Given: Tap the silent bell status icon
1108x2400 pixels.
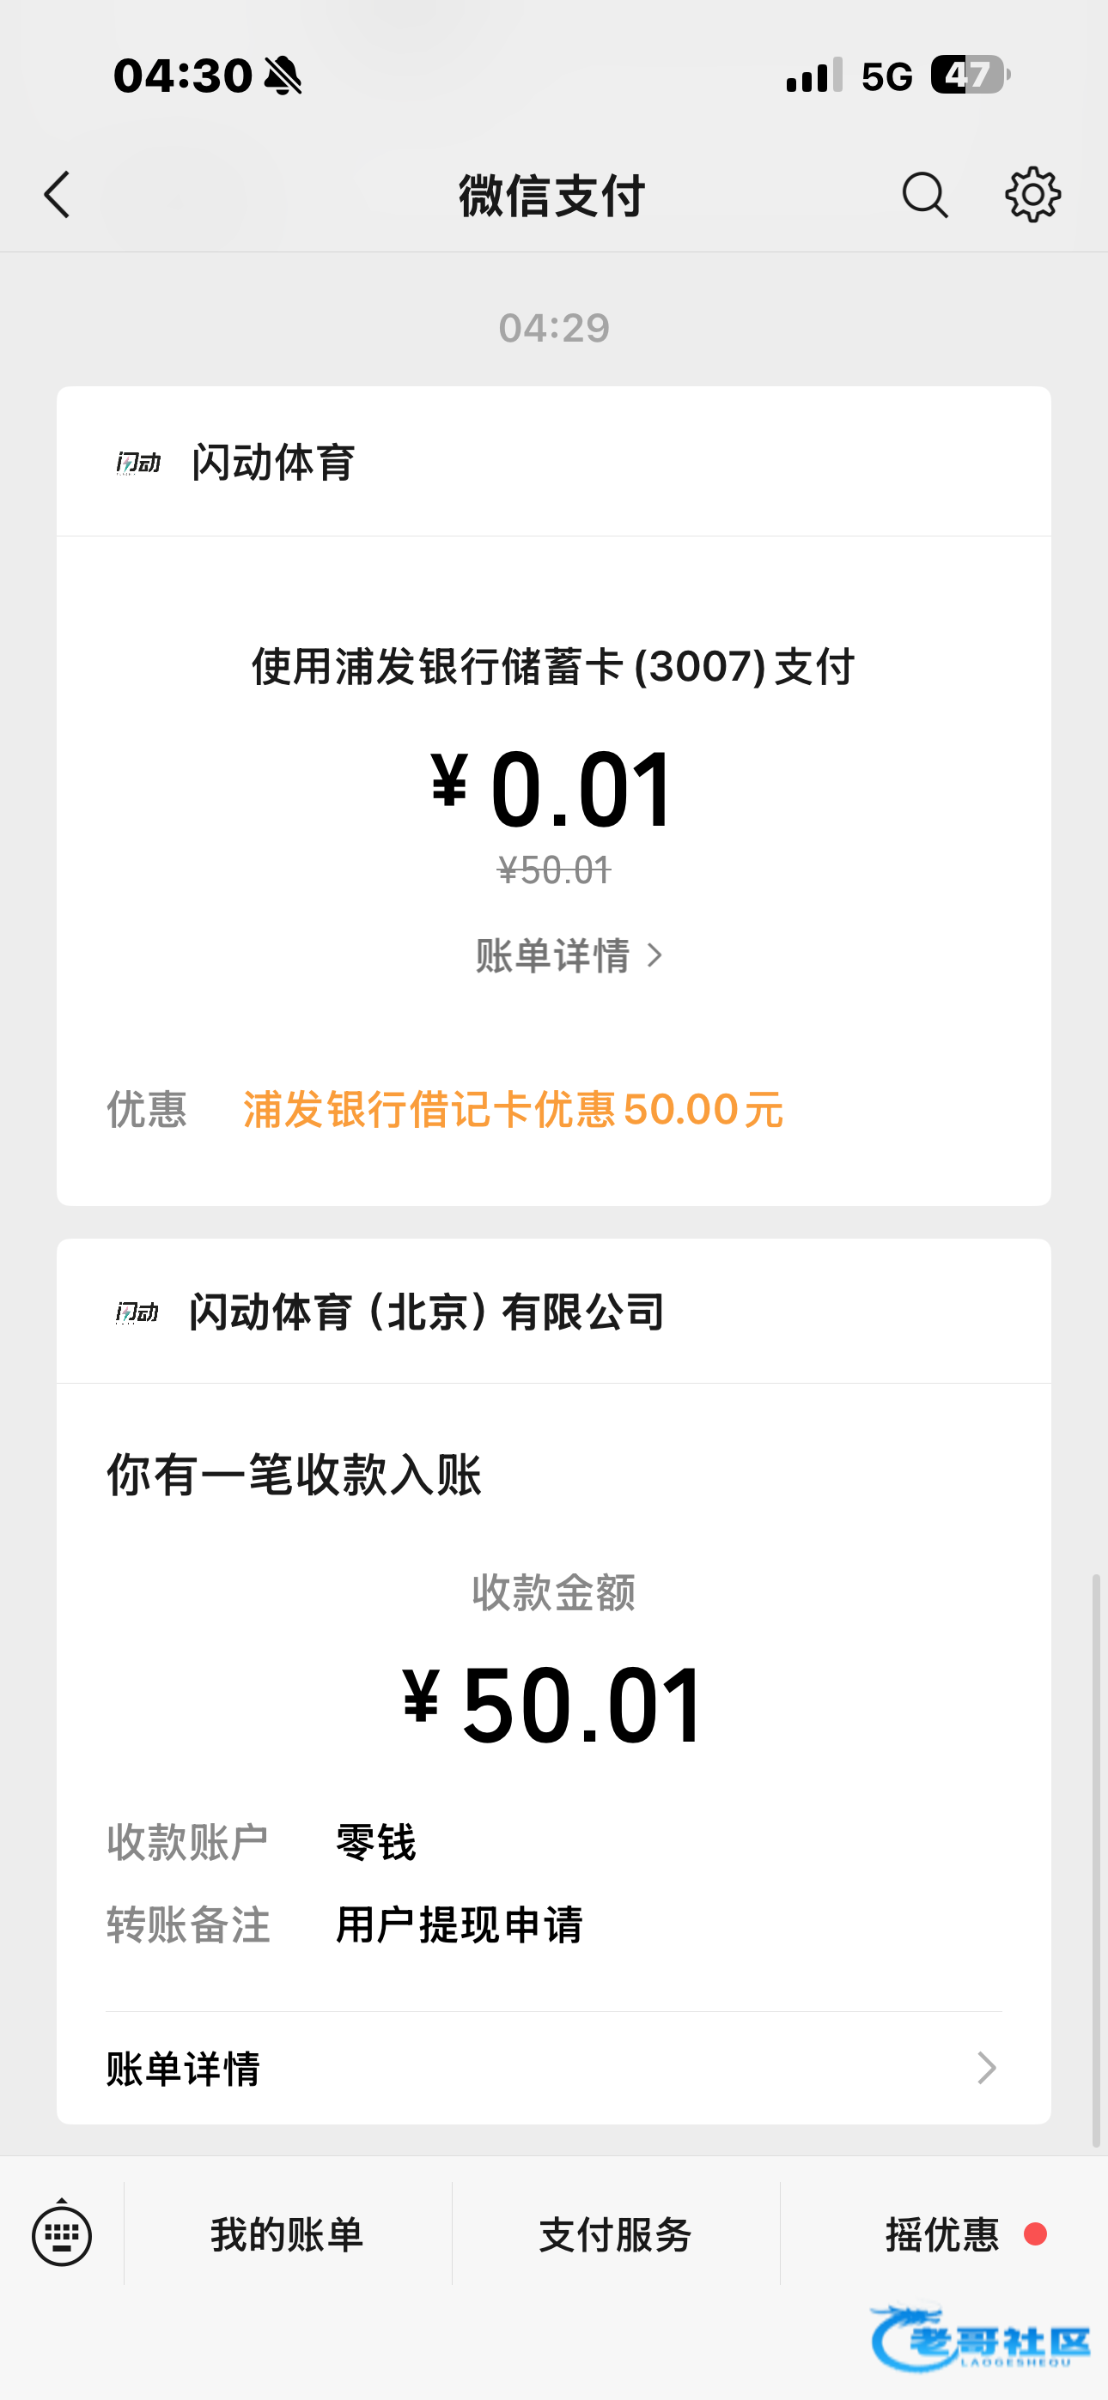Looking at the screenshot, I should [x=283, y=76].
